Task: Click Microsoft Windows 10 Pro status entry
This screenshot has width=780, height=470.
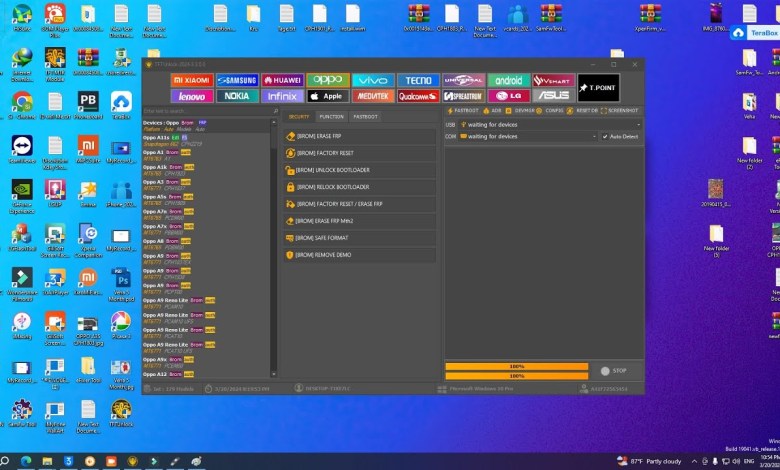Action: (x=476, y=389)
